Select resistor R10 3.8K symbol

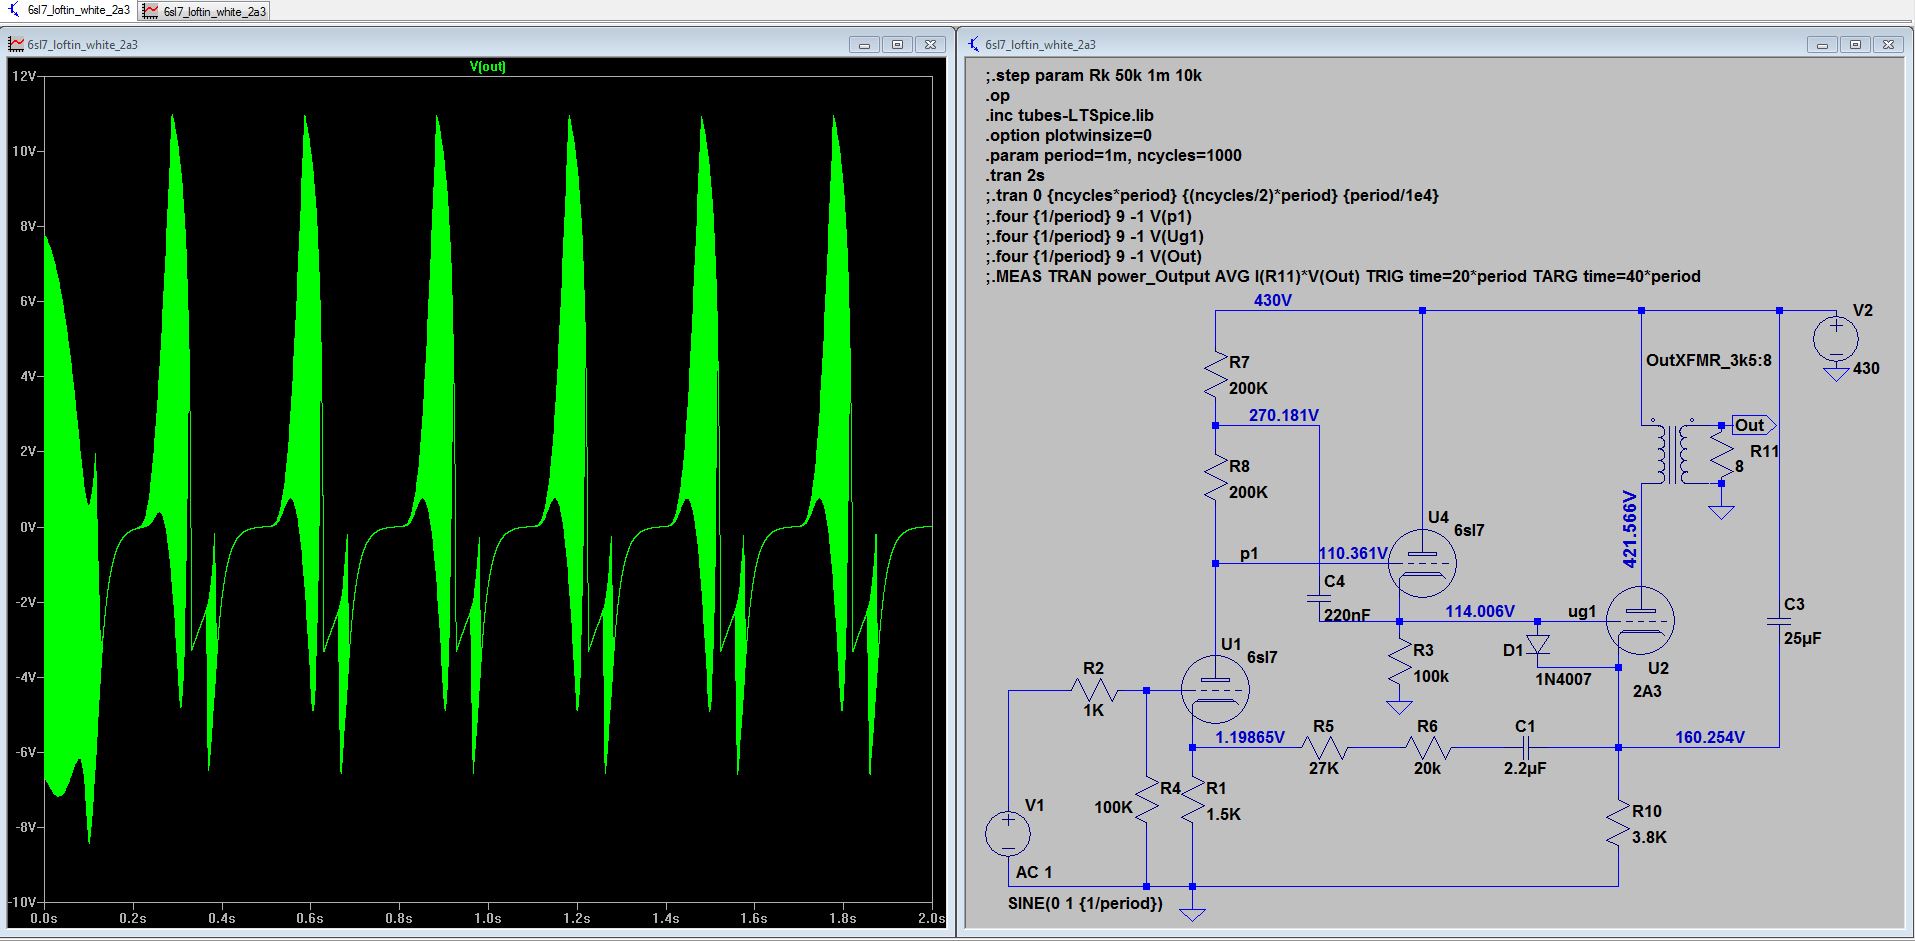click(x=1618, y=825)
